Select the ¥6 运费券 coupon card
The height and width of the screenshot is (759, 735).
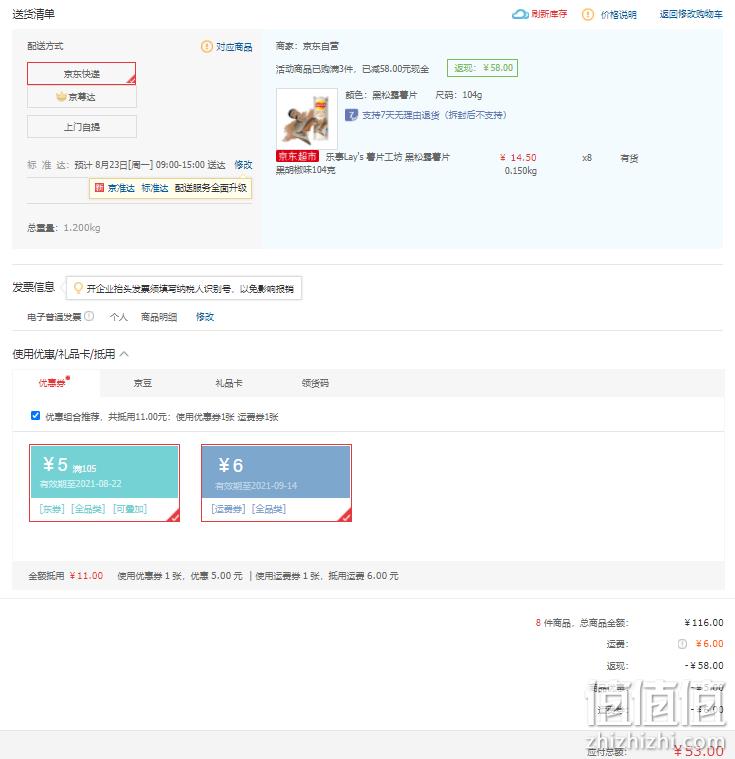276,483
